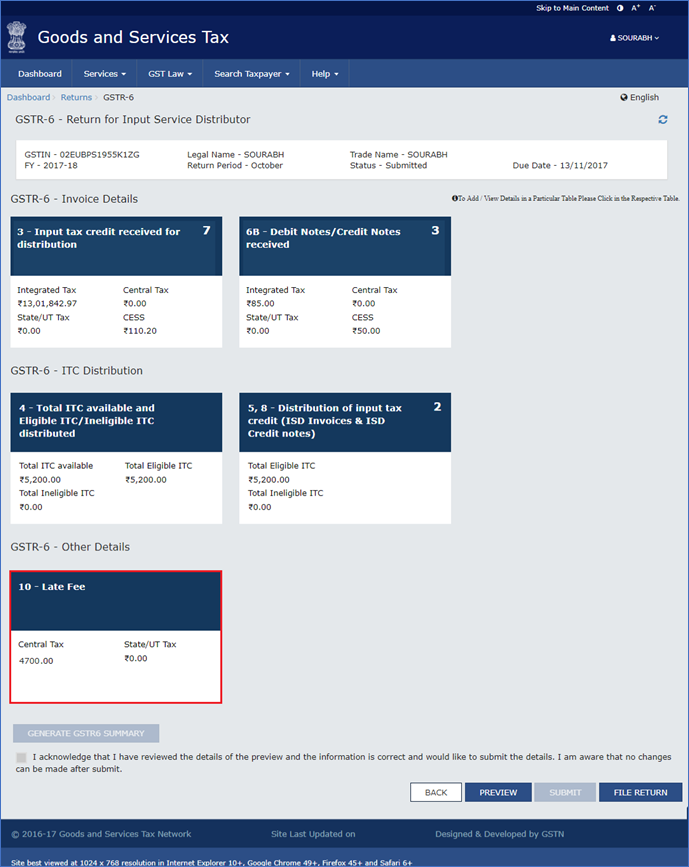689x867 pixels.
Task: Click the count 7 on tile 3
Action: tap(206, 231)
